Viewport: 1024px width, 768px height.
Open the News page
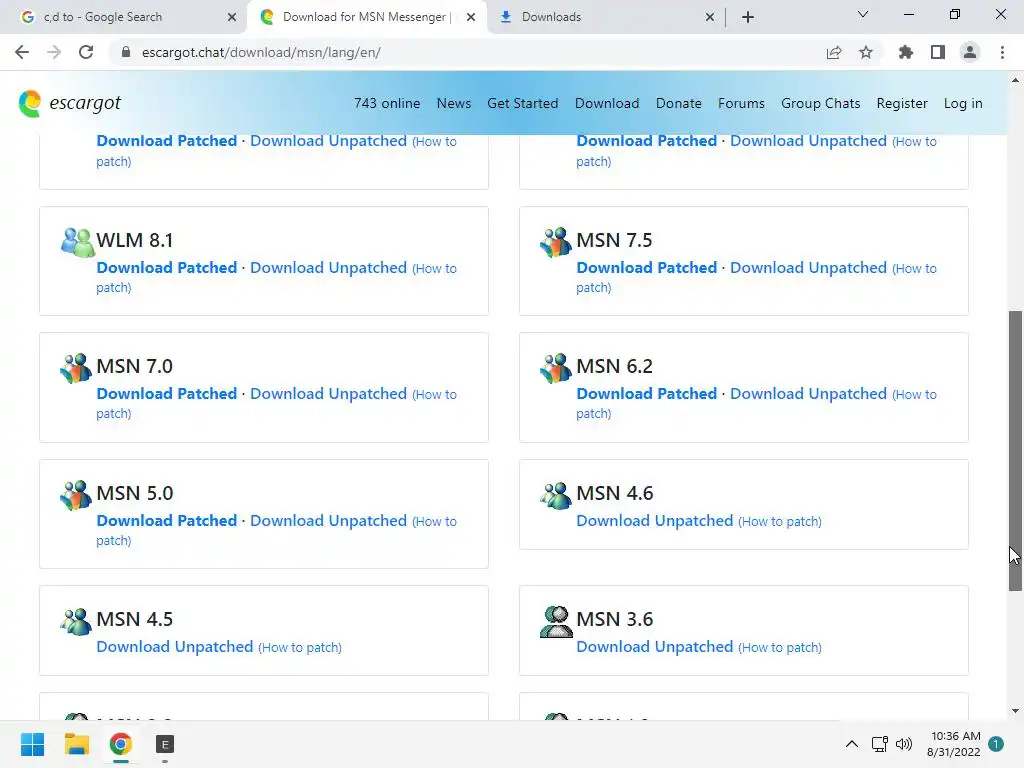(x=454, y=103)
